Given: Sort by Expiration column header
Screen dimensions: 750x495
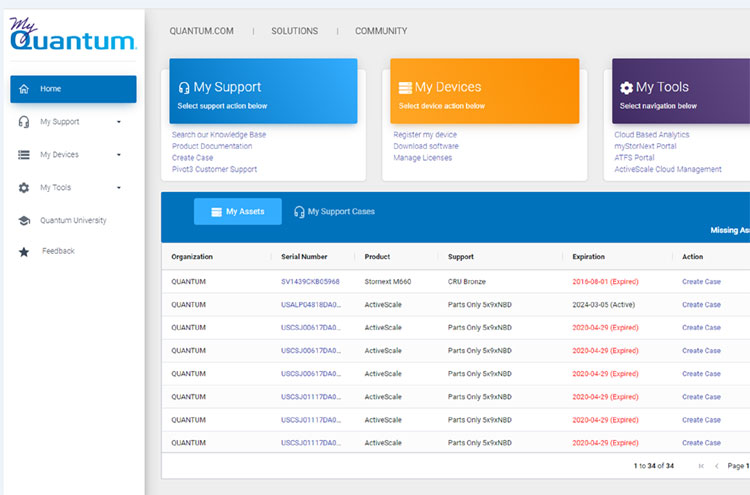Looking at the screenshot, I should pos(588,257).
